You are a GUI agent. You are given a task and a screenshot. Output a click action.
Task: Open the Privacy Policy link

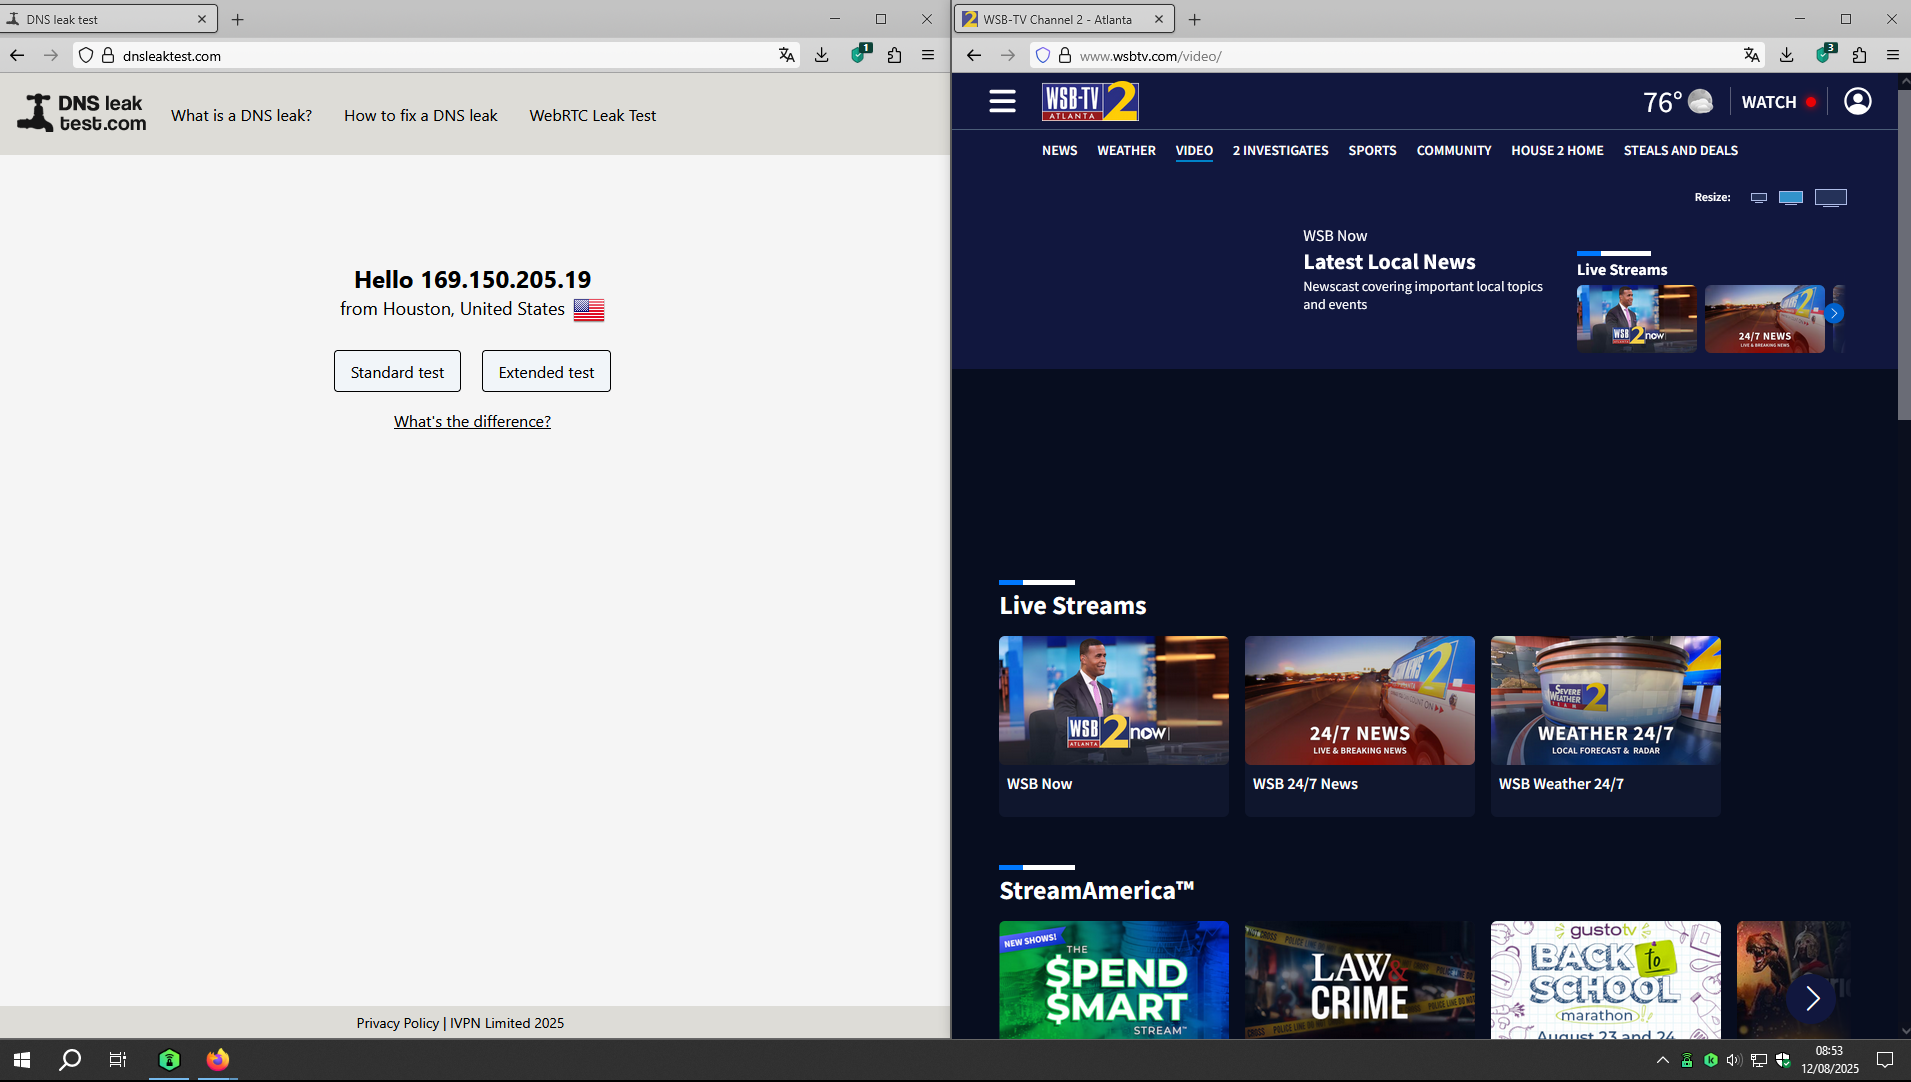click(398, 1023)
